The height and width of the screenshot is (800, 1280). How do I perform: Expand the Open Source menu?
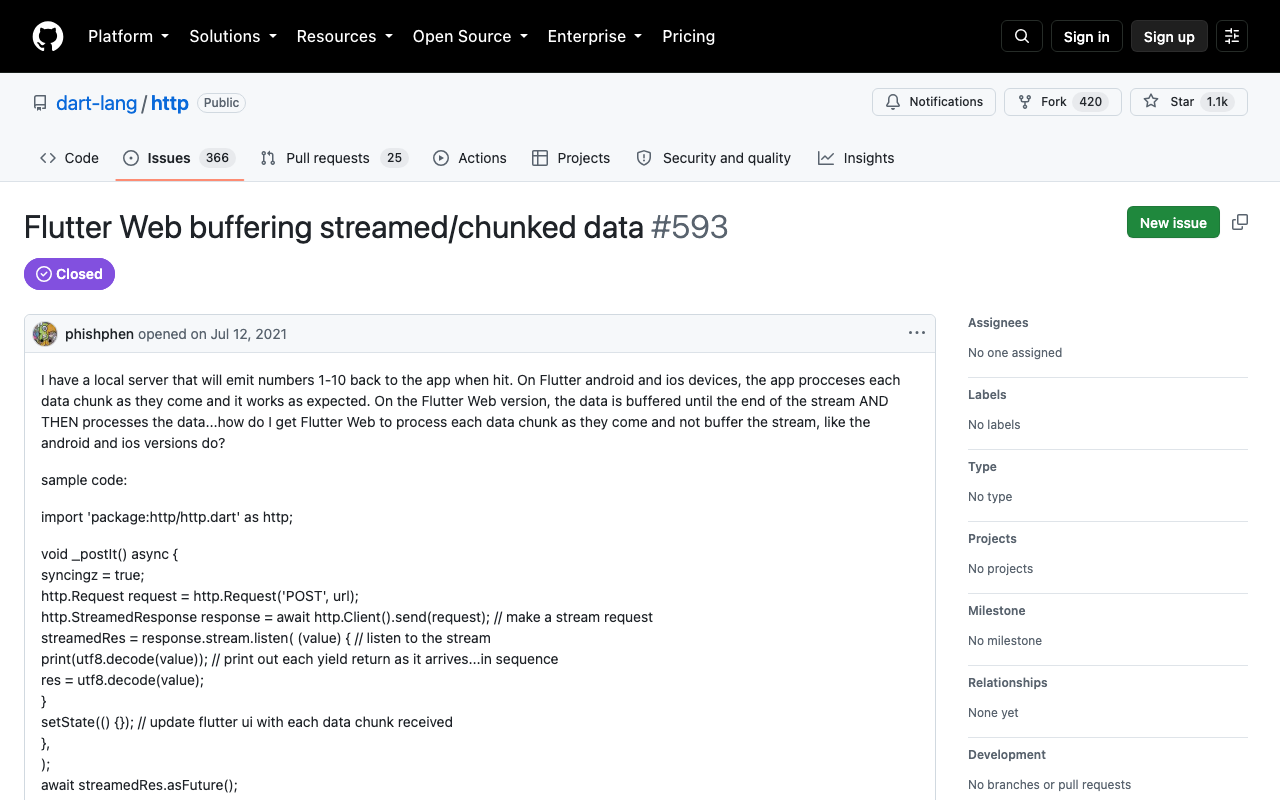[470, 36]
